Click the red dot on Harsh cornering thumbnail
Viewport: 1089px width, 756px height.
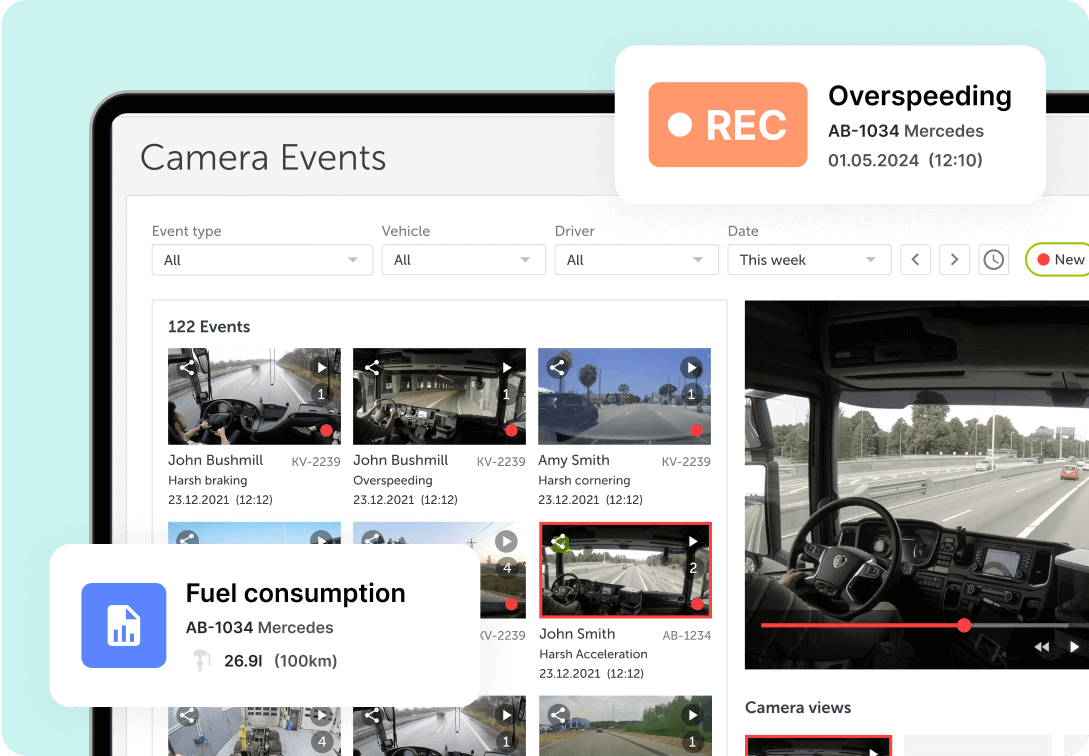[697, 430]
